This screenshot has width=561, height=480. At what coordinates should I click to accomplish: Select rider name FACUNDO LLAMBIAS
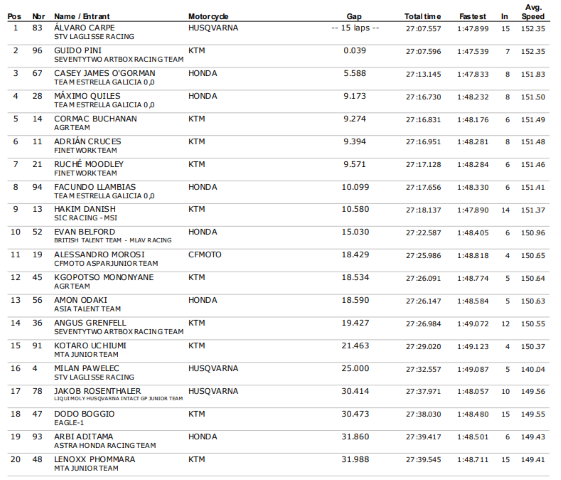[95, 187]
